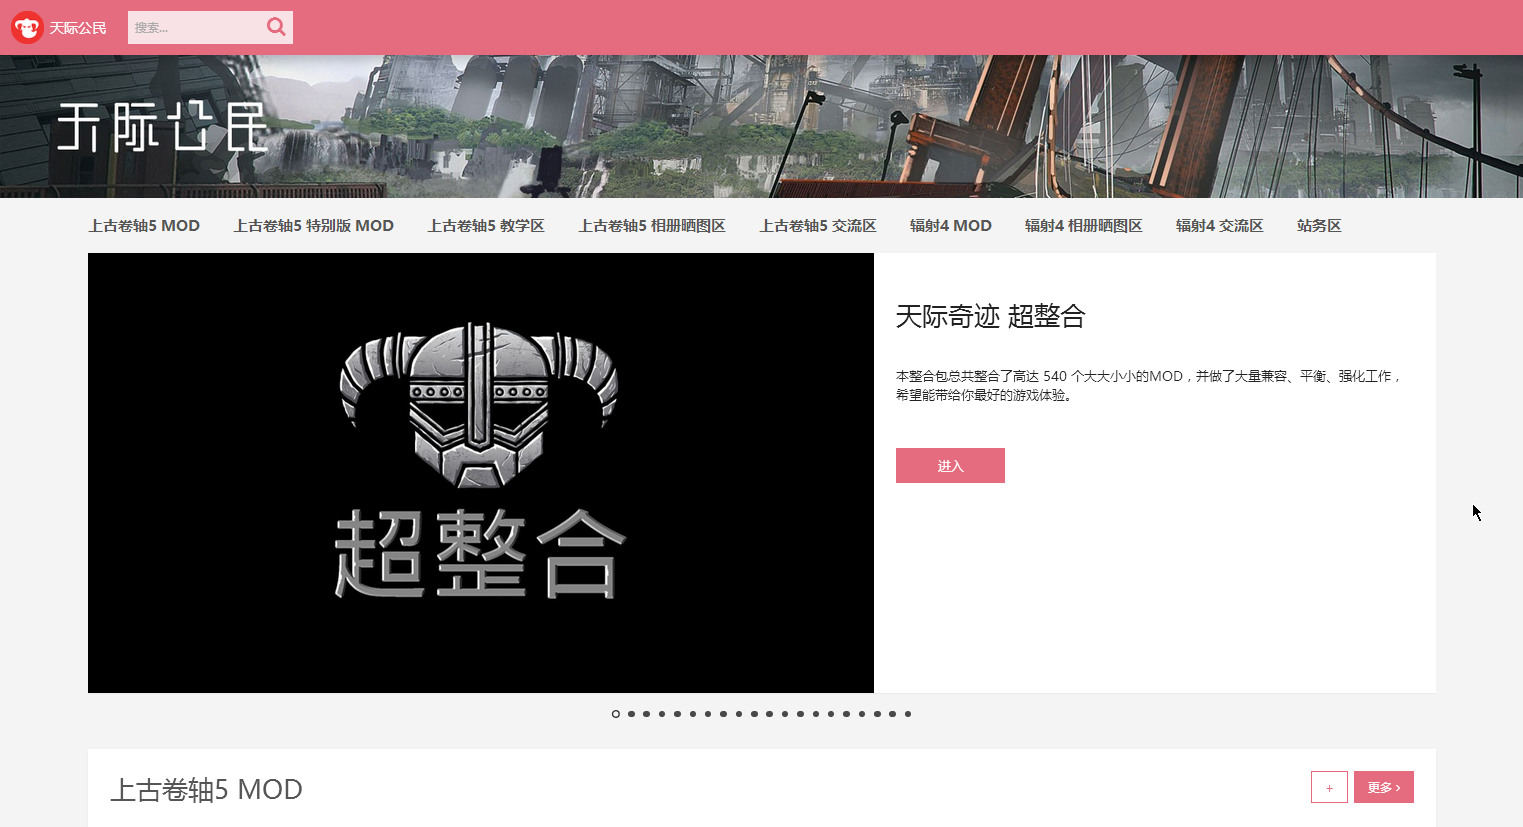
Task: Go to the 站务区 section
Action: [x=1319, y=226]
